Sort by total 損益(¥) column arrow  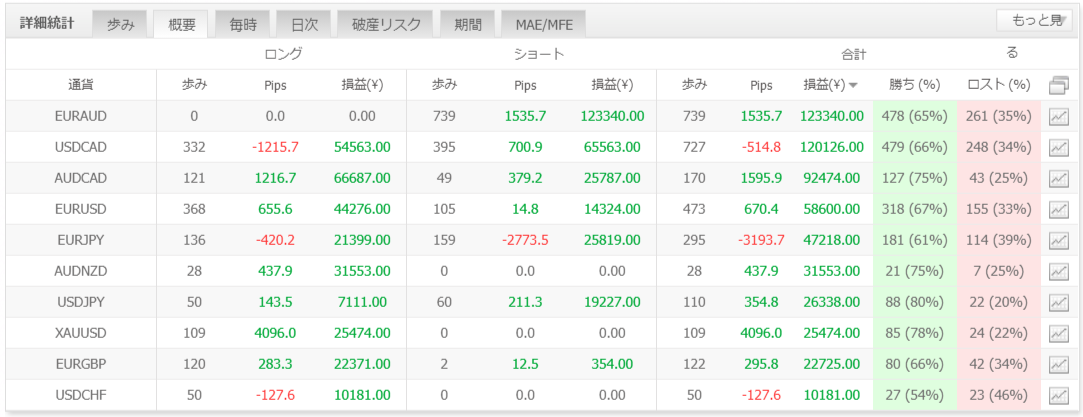[x=854, y=86]
